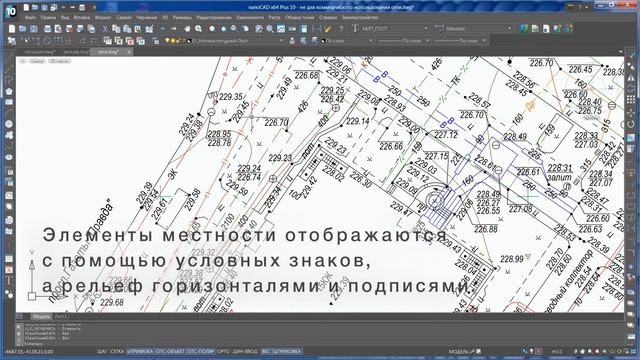Switch to the Модель layout tab
The image size is (640, 360).
click(41, 317)
